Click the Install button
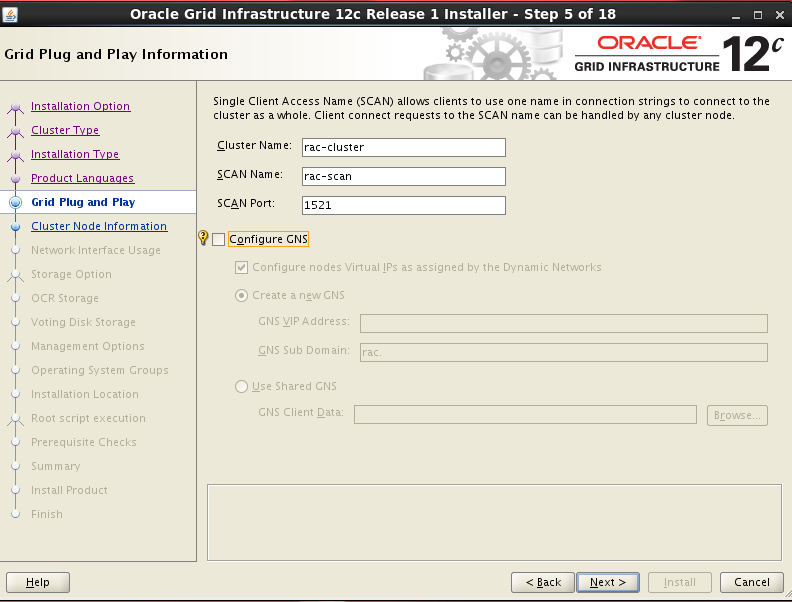The width and height of the screenshot is (792, 602). [679, 582]
